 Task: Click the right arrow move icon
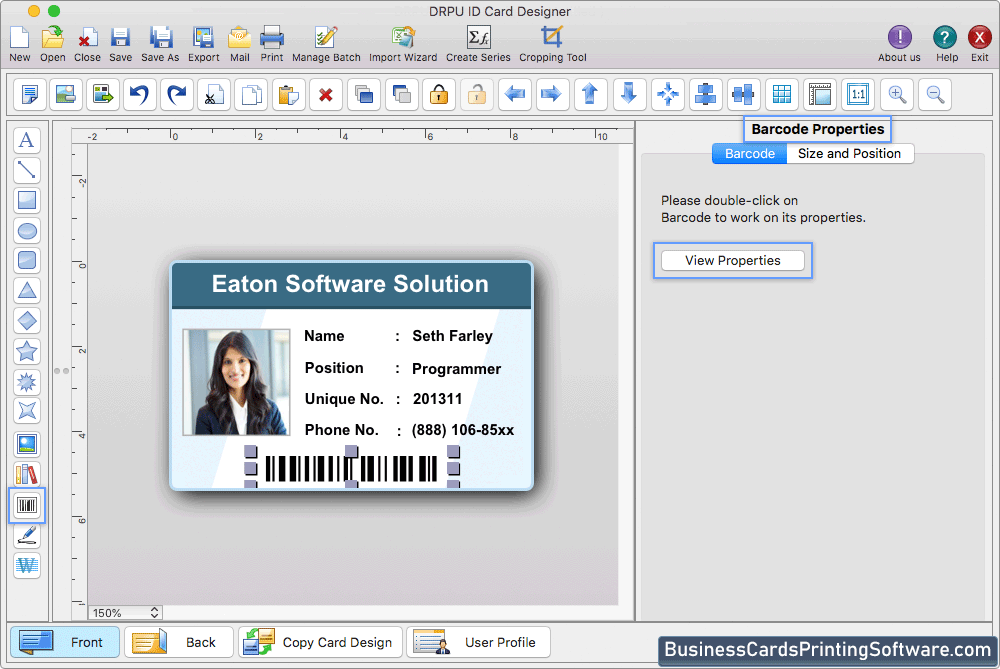tap(552, 94)
